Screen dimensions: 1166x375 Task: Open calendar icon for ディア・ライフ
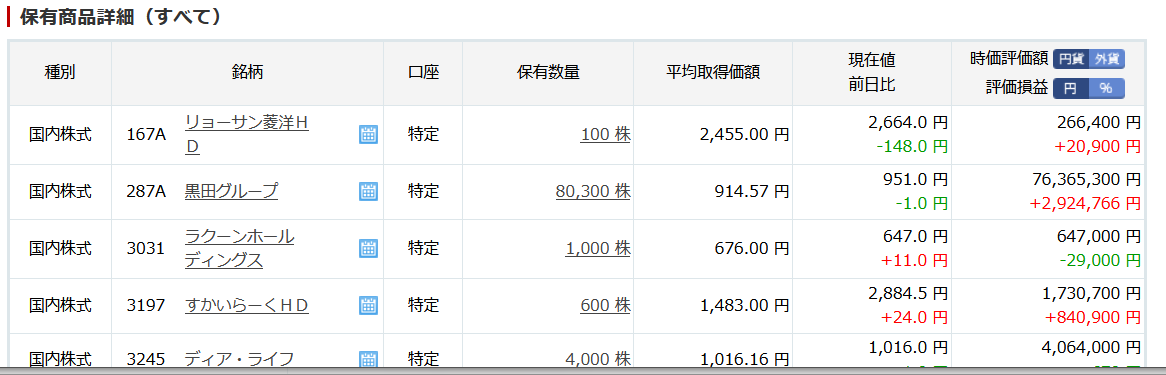[x=368, y=359]
